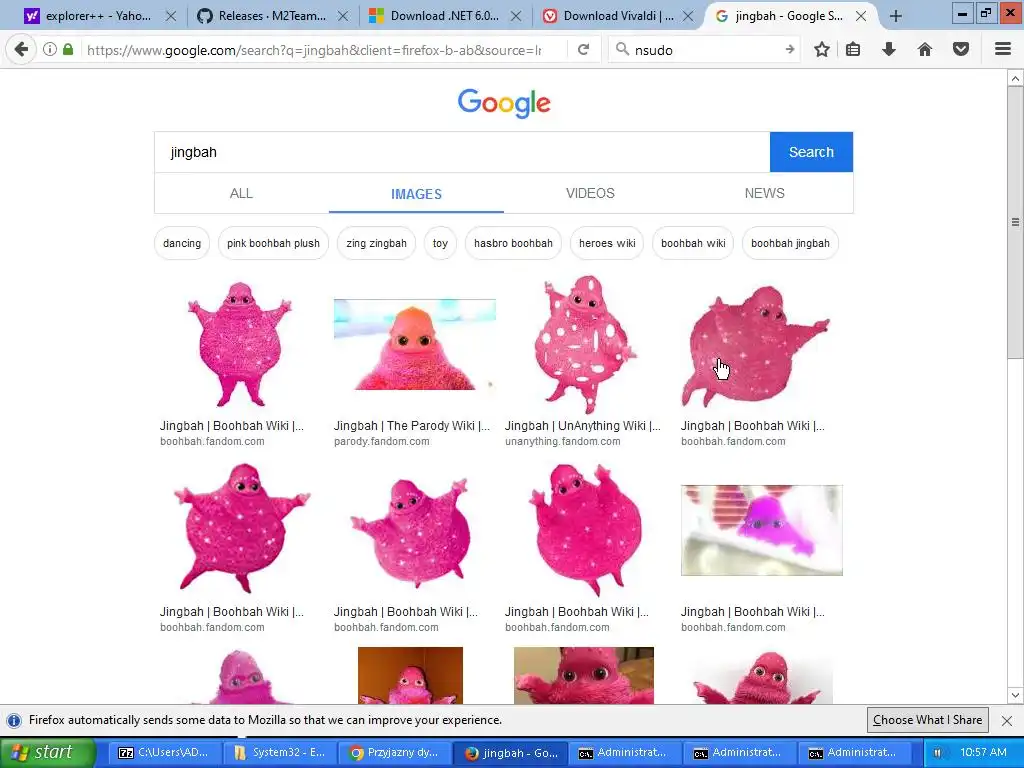Bookmark this page with the star icon

tap(822, 49)
